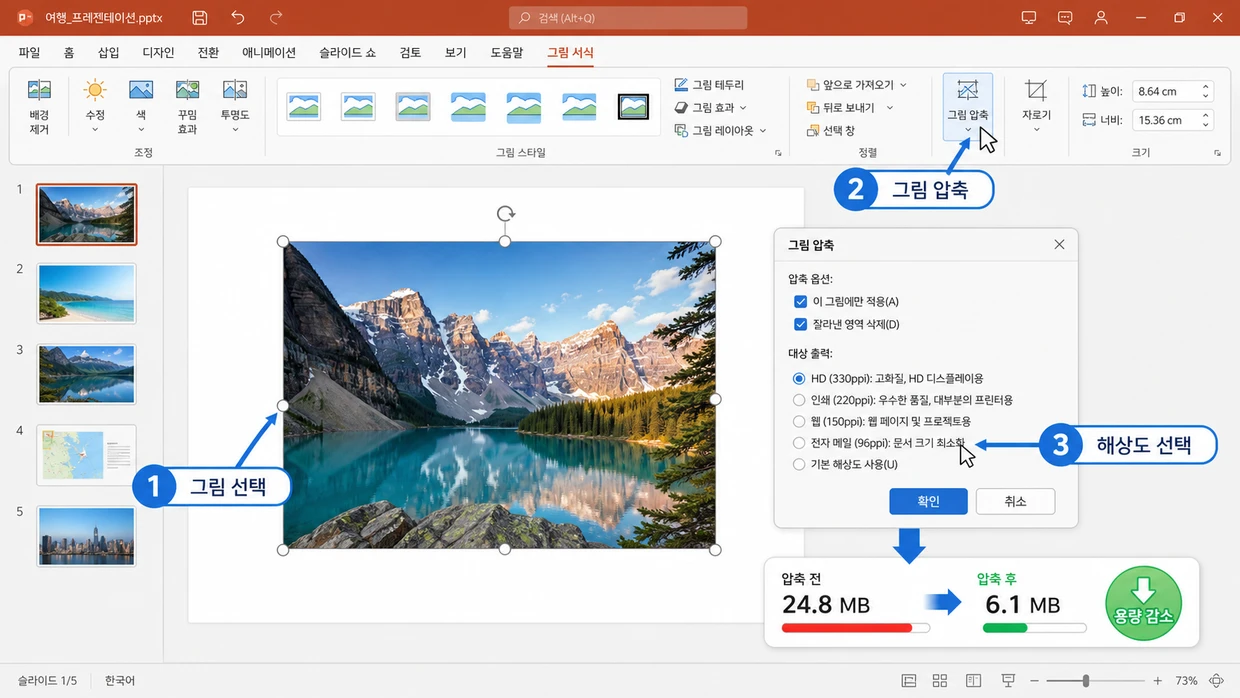This screenshot has width=1240, height=698.
Task: Switch to the 슬라이드 쇼 tab
Action: pyautogui.click(x=347, y=53)
